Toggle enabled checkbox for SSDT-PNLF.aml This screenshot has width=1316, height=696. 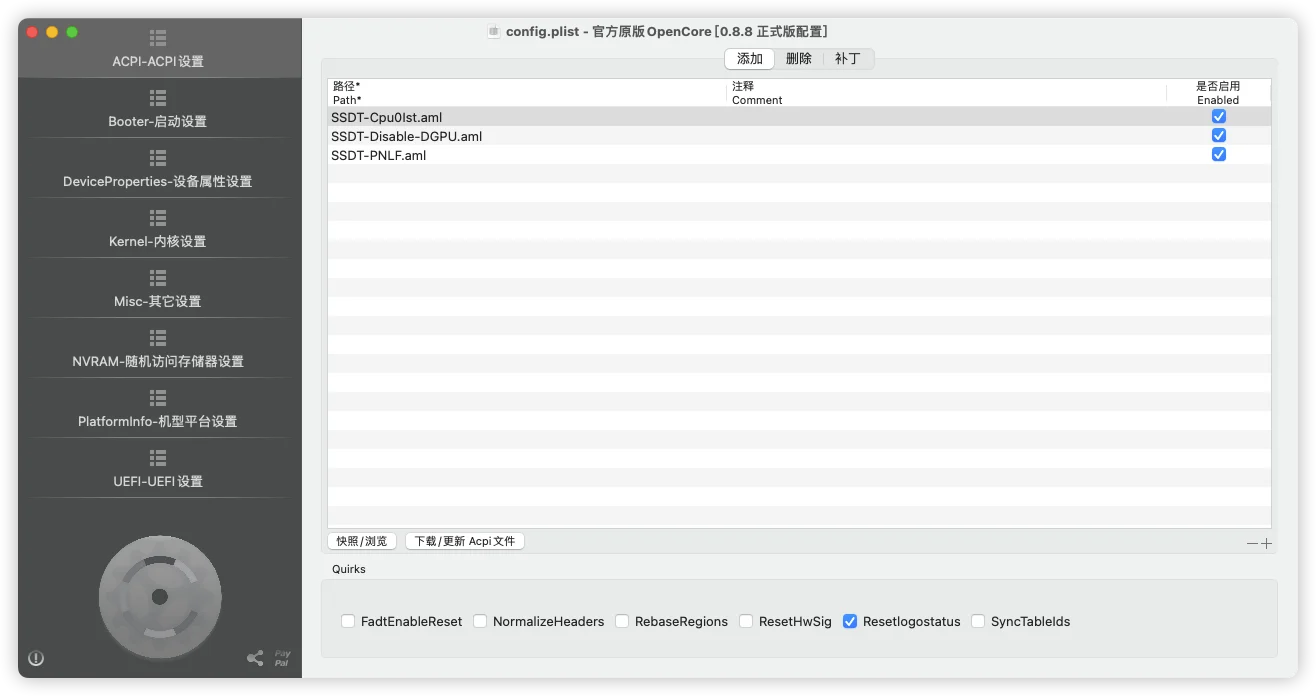point(1218,155)
